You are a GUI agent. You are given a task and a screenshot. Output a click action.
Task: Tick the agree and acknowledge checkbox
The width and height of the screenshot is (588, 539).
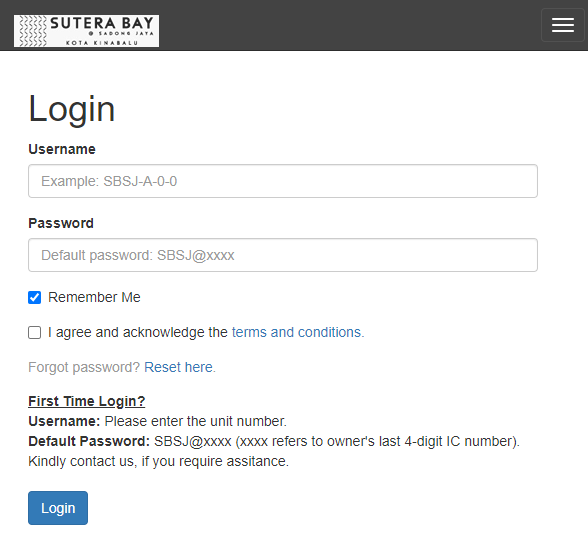pos(34,332)
